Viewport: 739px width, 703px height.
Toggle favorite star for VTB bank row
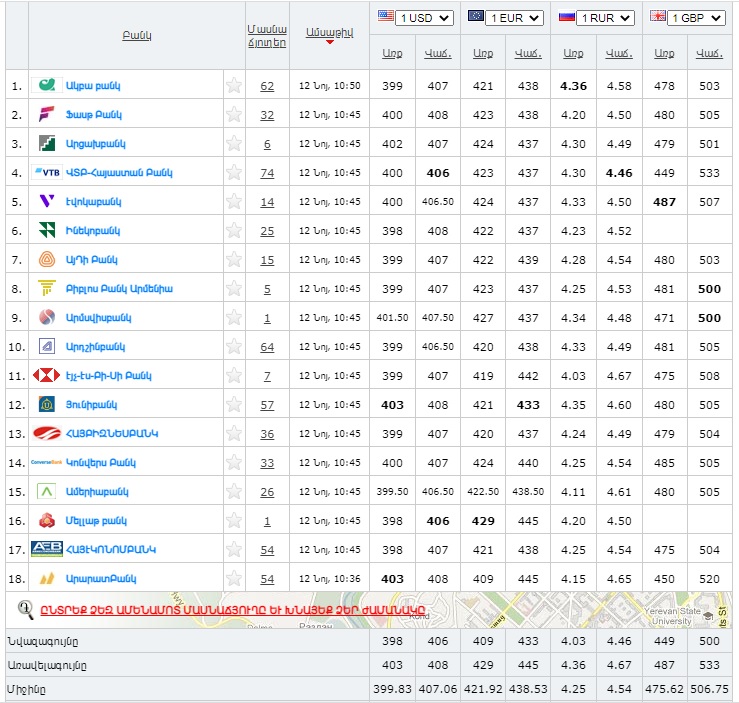pos(233,173)
